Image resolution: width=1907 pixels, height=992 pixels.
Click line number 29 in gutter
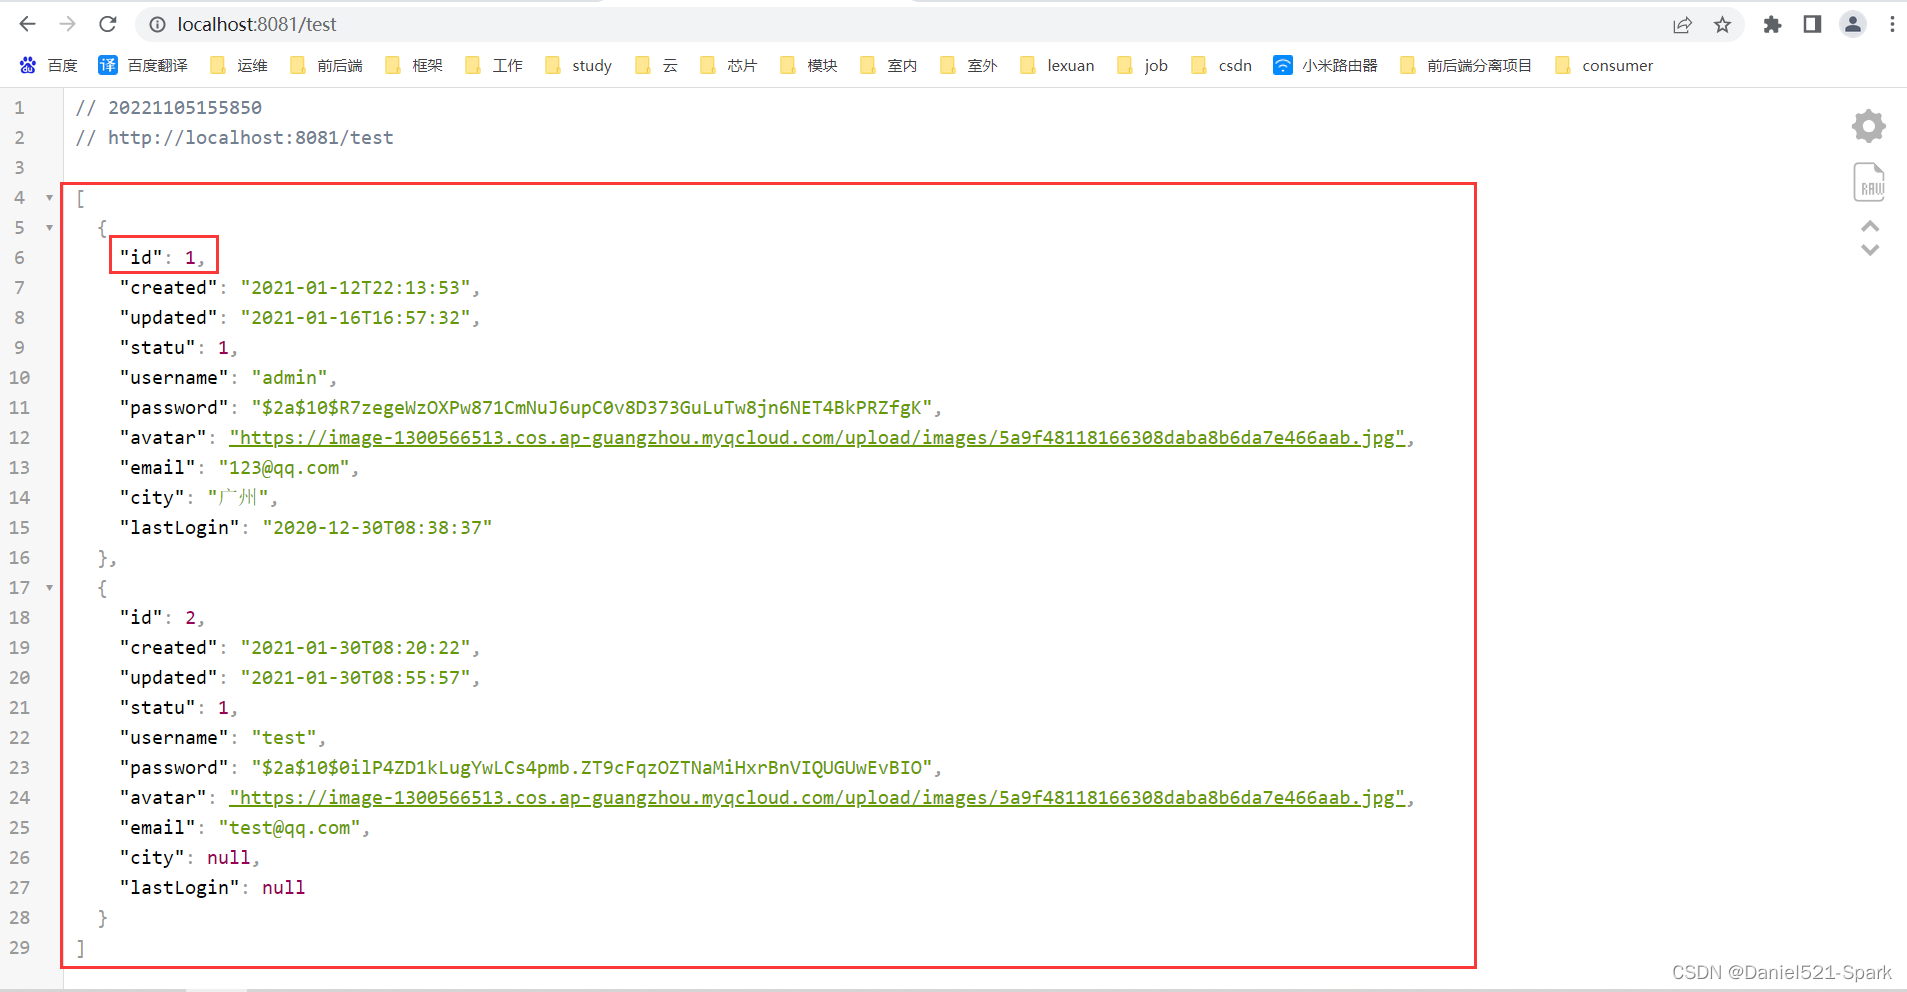(x=20, y=947)
